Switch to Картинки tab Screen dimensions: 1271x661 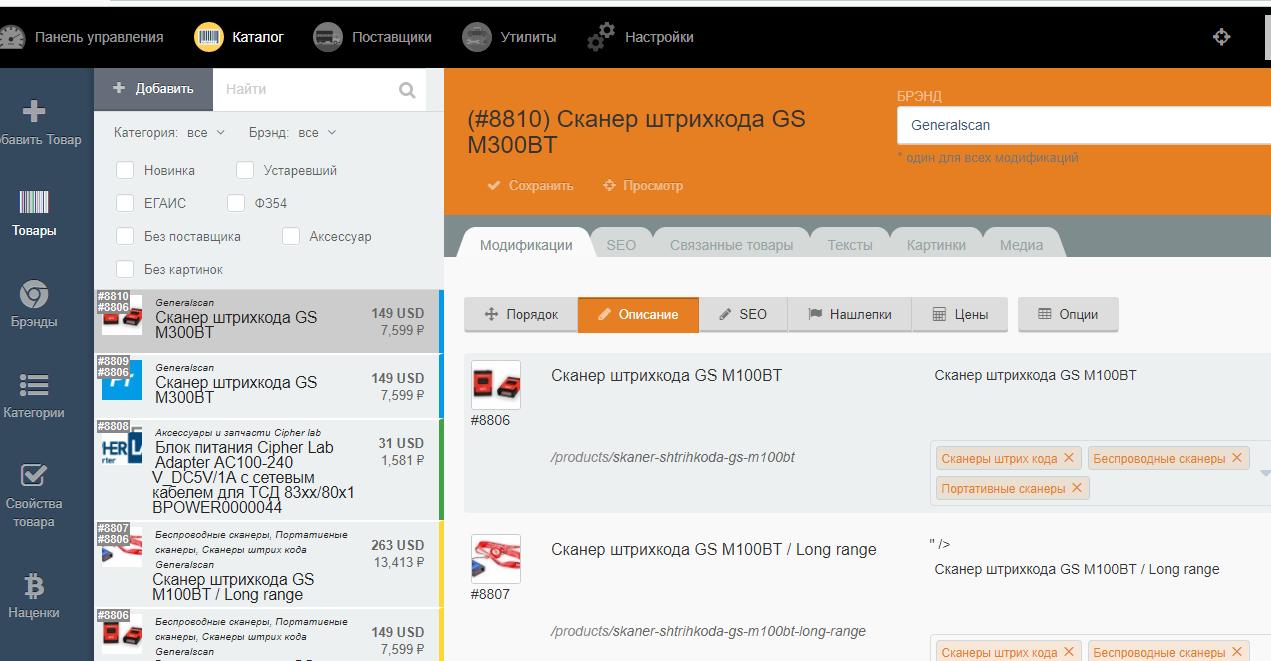936,245
